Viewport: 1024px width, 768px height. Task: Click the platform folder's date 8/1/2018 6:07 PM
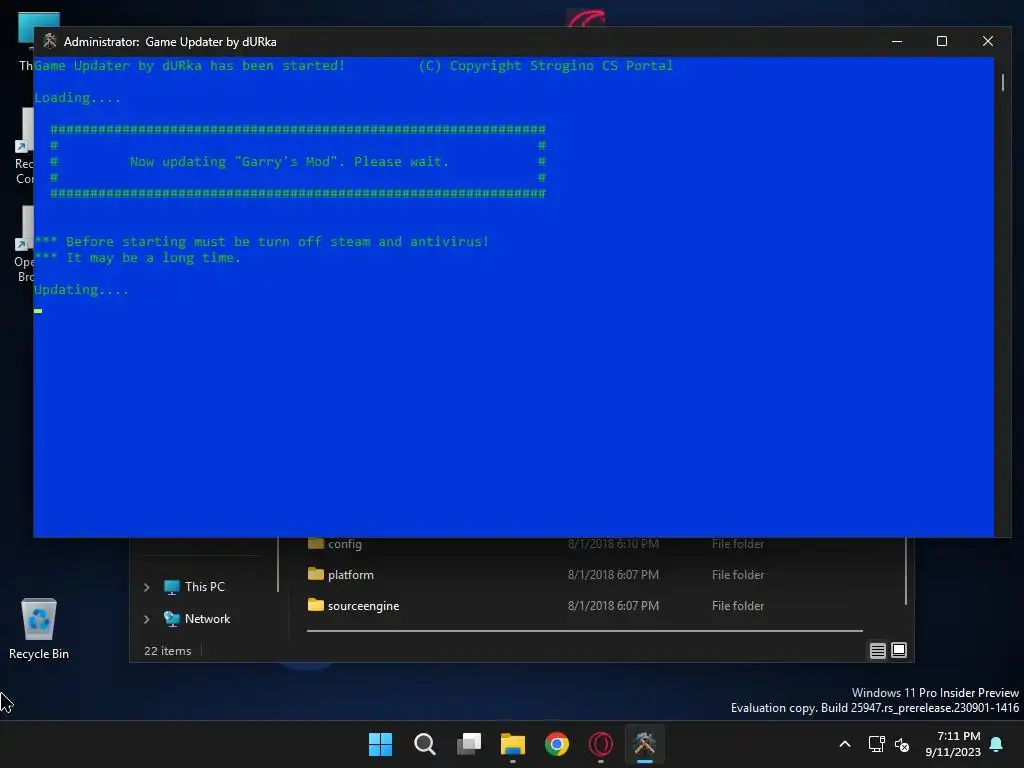[613, 575]
